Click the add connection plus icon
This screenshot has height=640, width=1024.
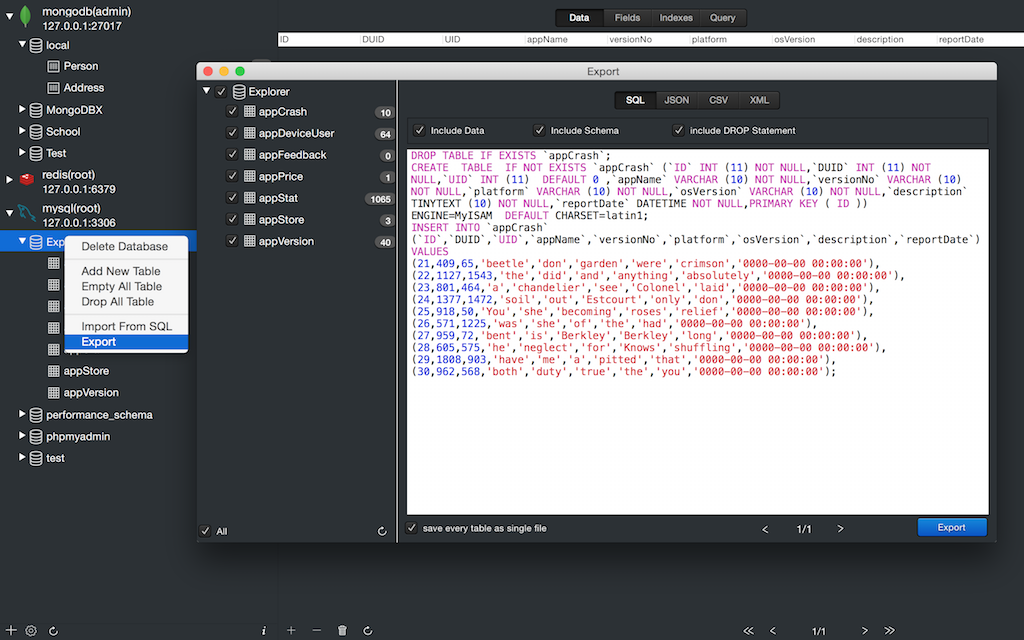(x=11, y=631)
